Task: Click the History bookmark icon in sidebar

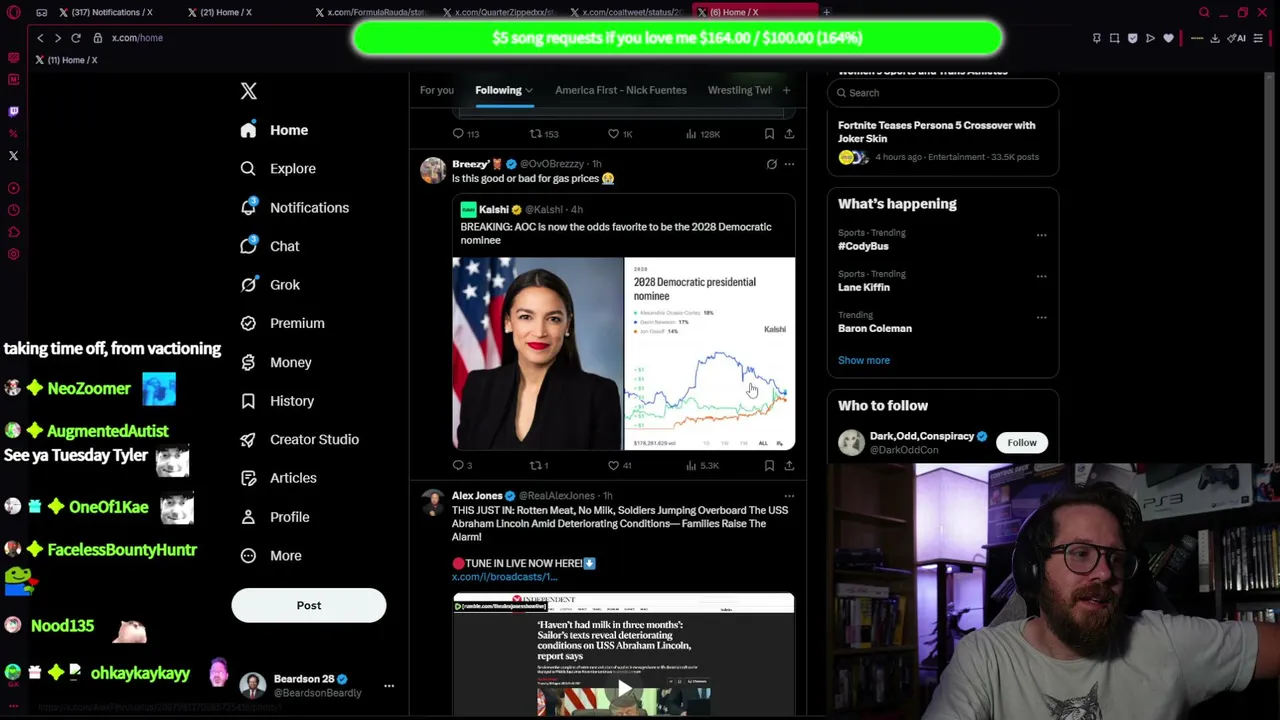Action: [x=248, y=401]
